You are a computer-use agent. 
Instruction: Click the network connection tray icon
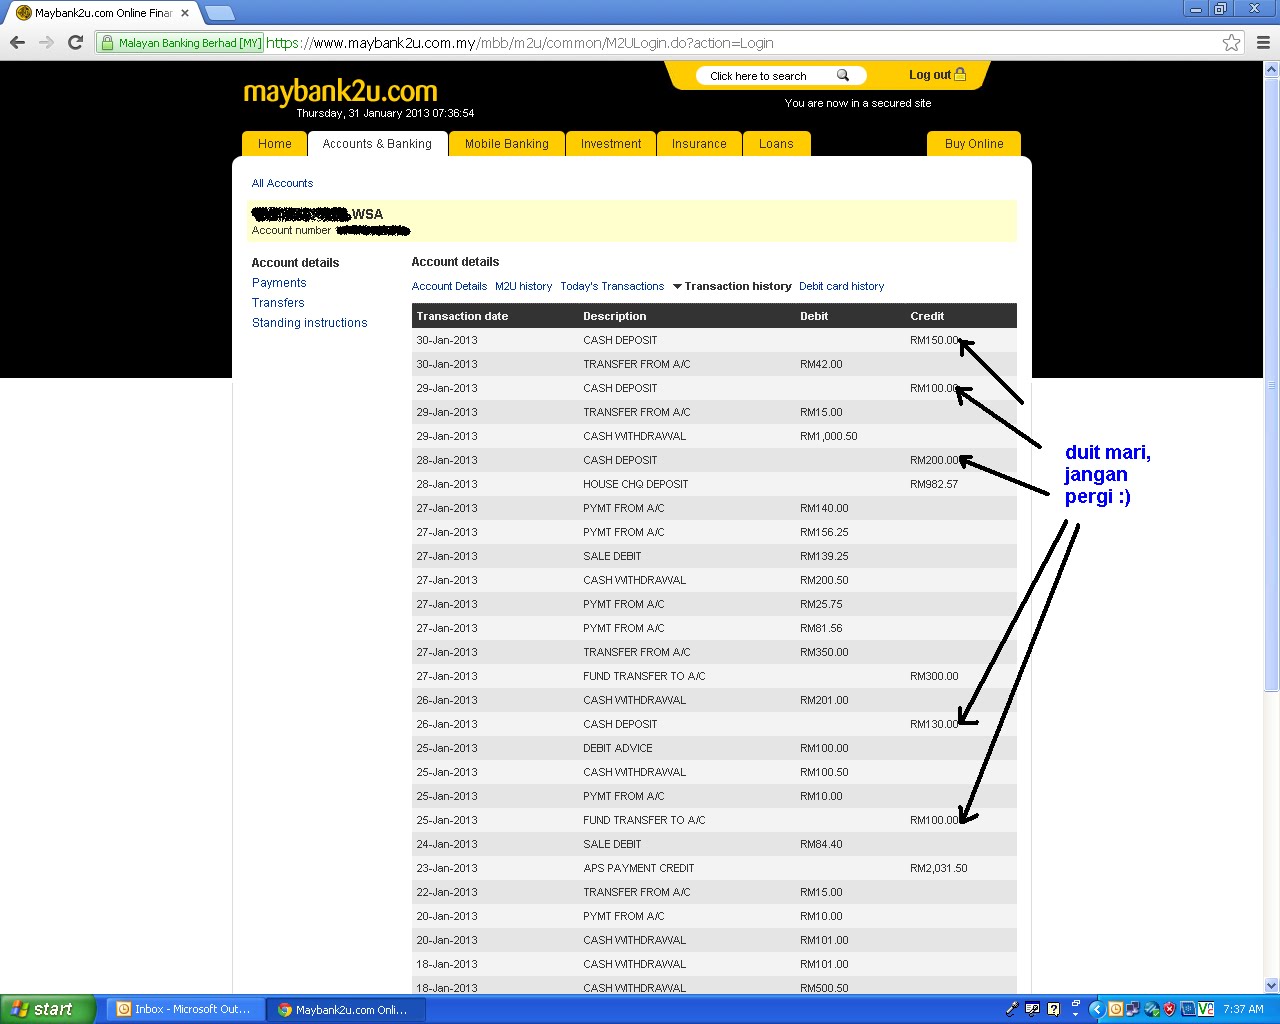(x=1133, y=1009)
